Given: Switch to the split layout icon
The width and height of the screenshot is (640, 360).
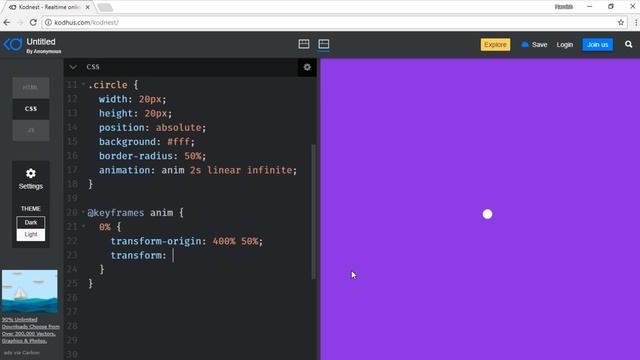Looking at the screenshot, I should 304,44.
